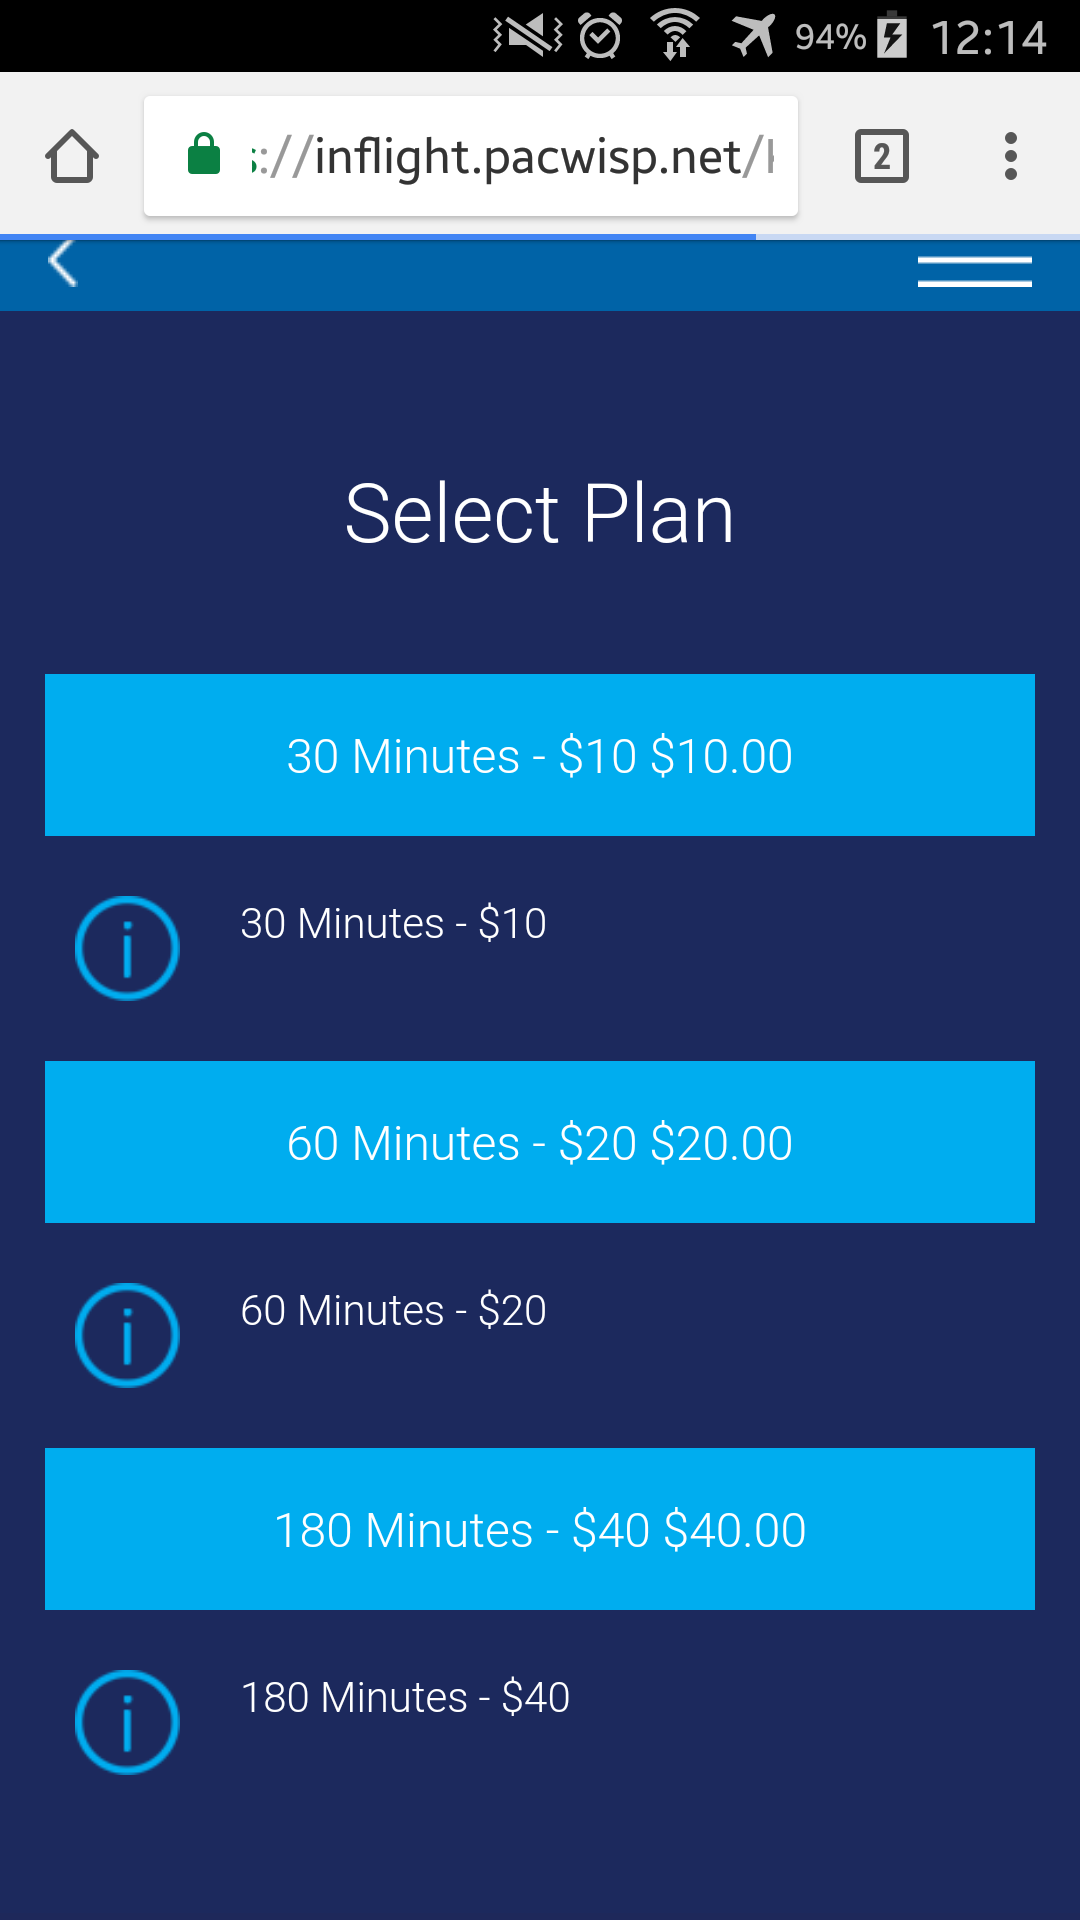Select the 30 Minutes $10.00 plan button
1080x1920 pixels.
click(540, 755)
